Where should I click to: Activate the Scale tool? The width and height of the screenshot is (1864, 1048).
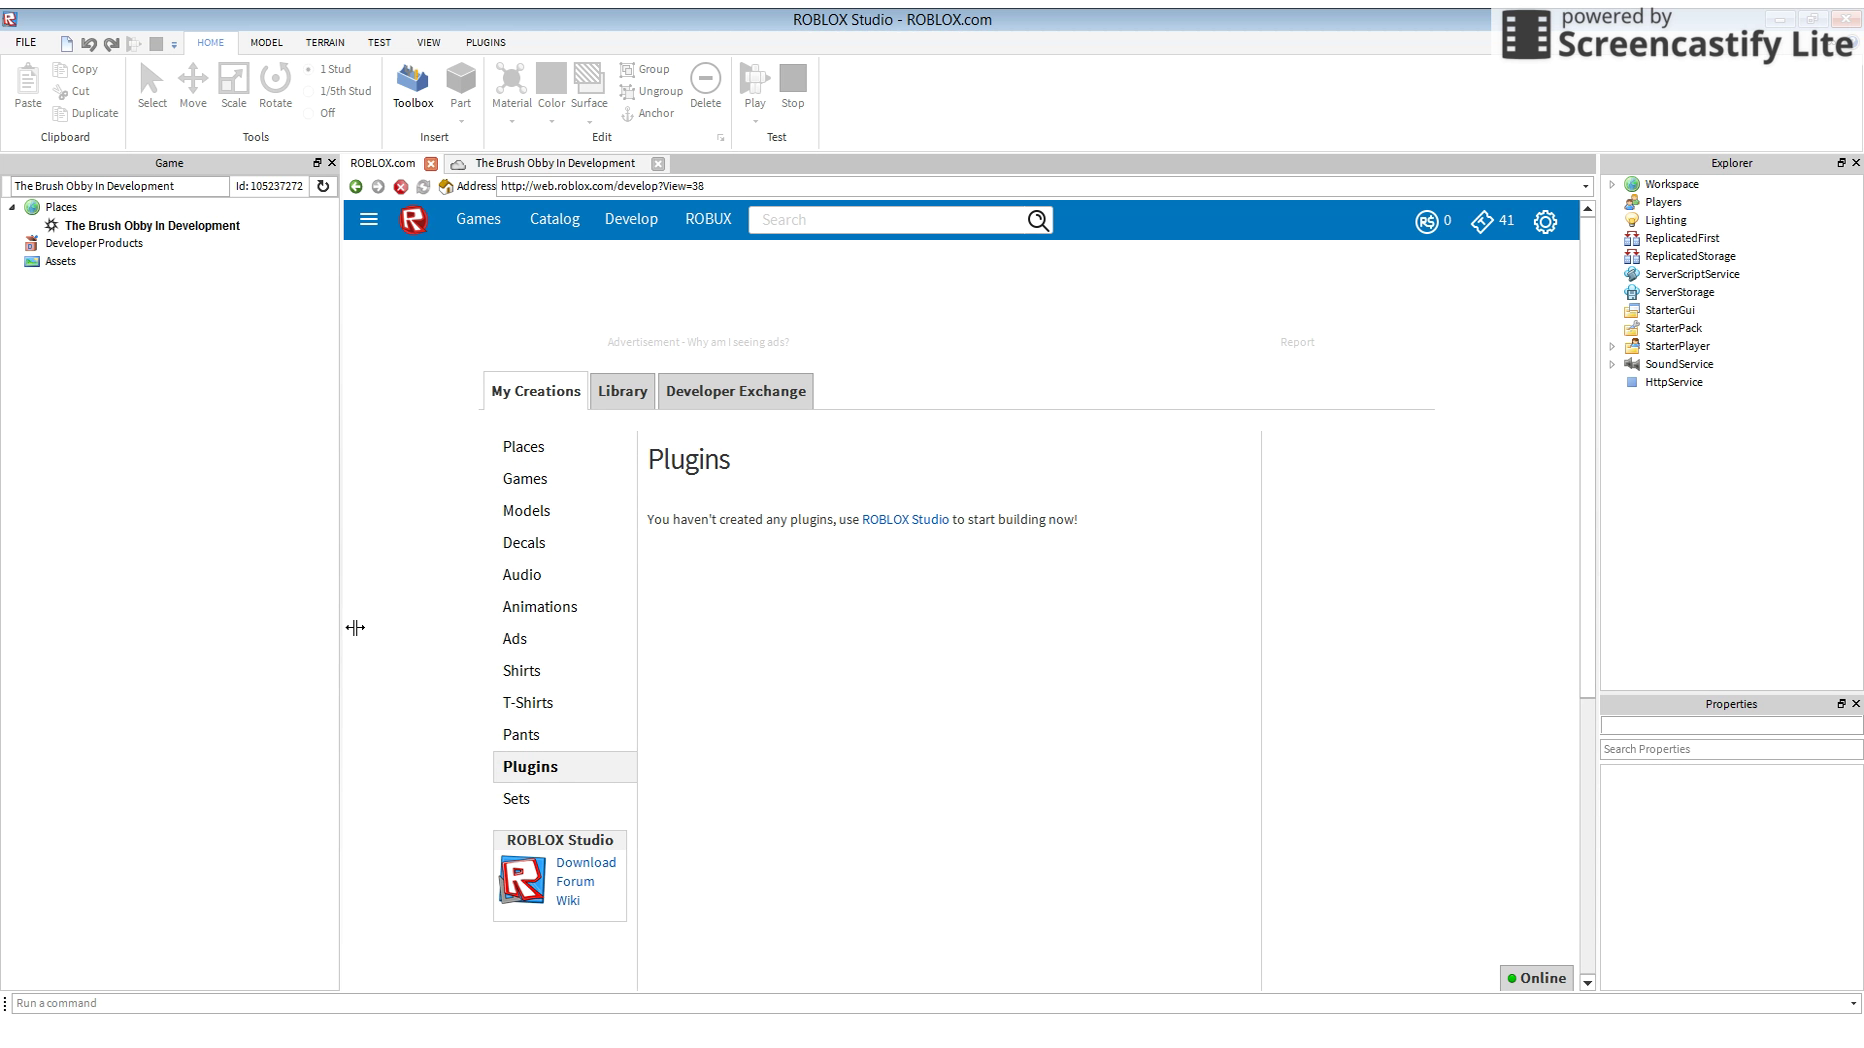(233, 86)
